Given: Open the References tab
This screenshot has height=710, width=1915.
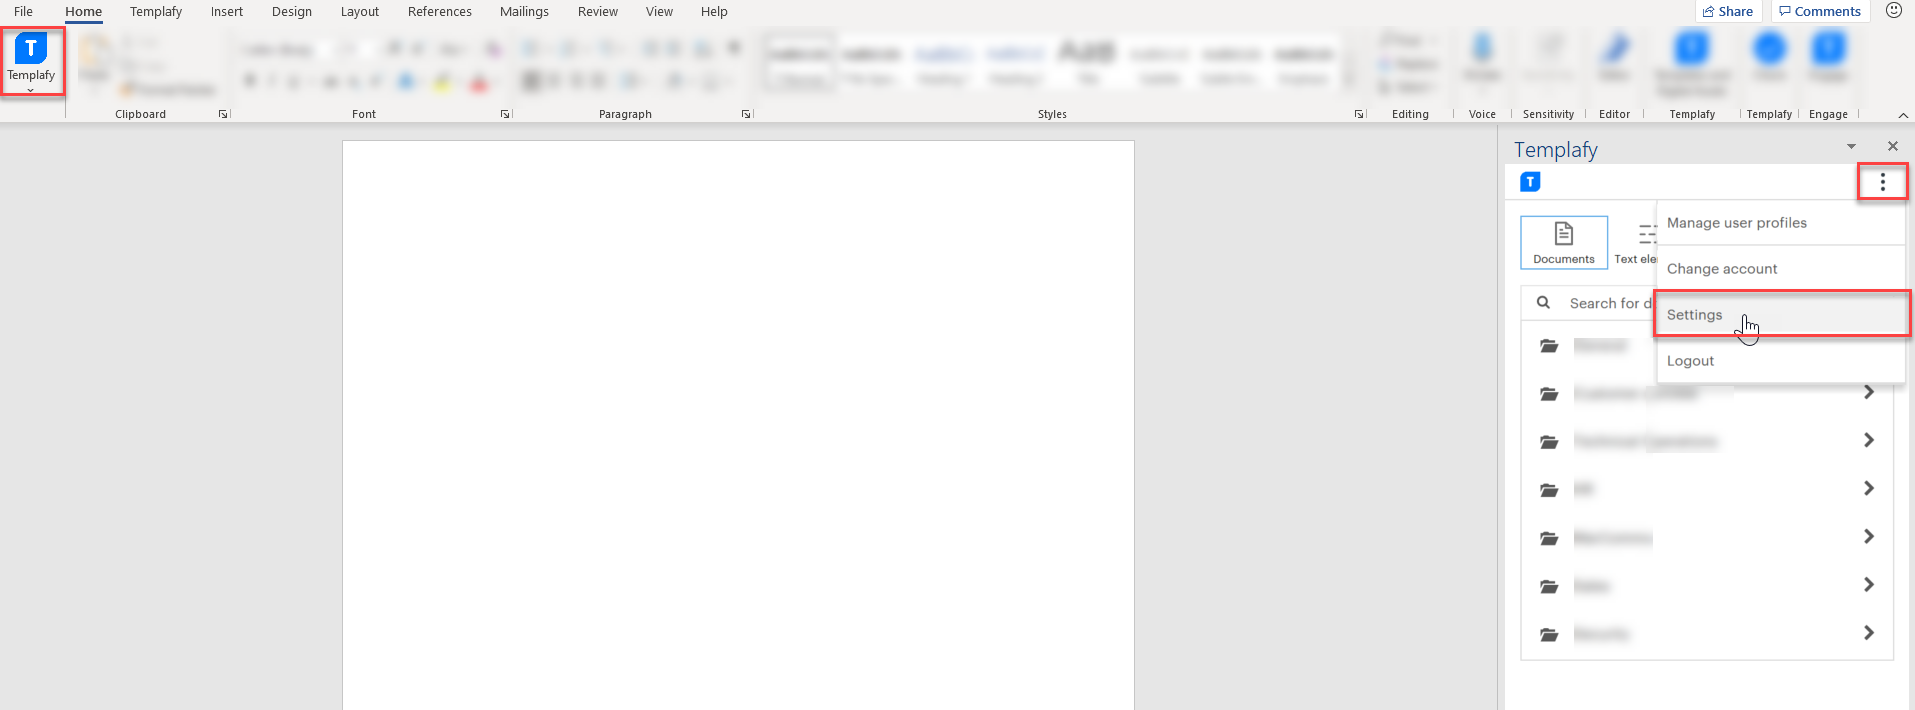Looking at the screenshot, I should coord(440,12).
